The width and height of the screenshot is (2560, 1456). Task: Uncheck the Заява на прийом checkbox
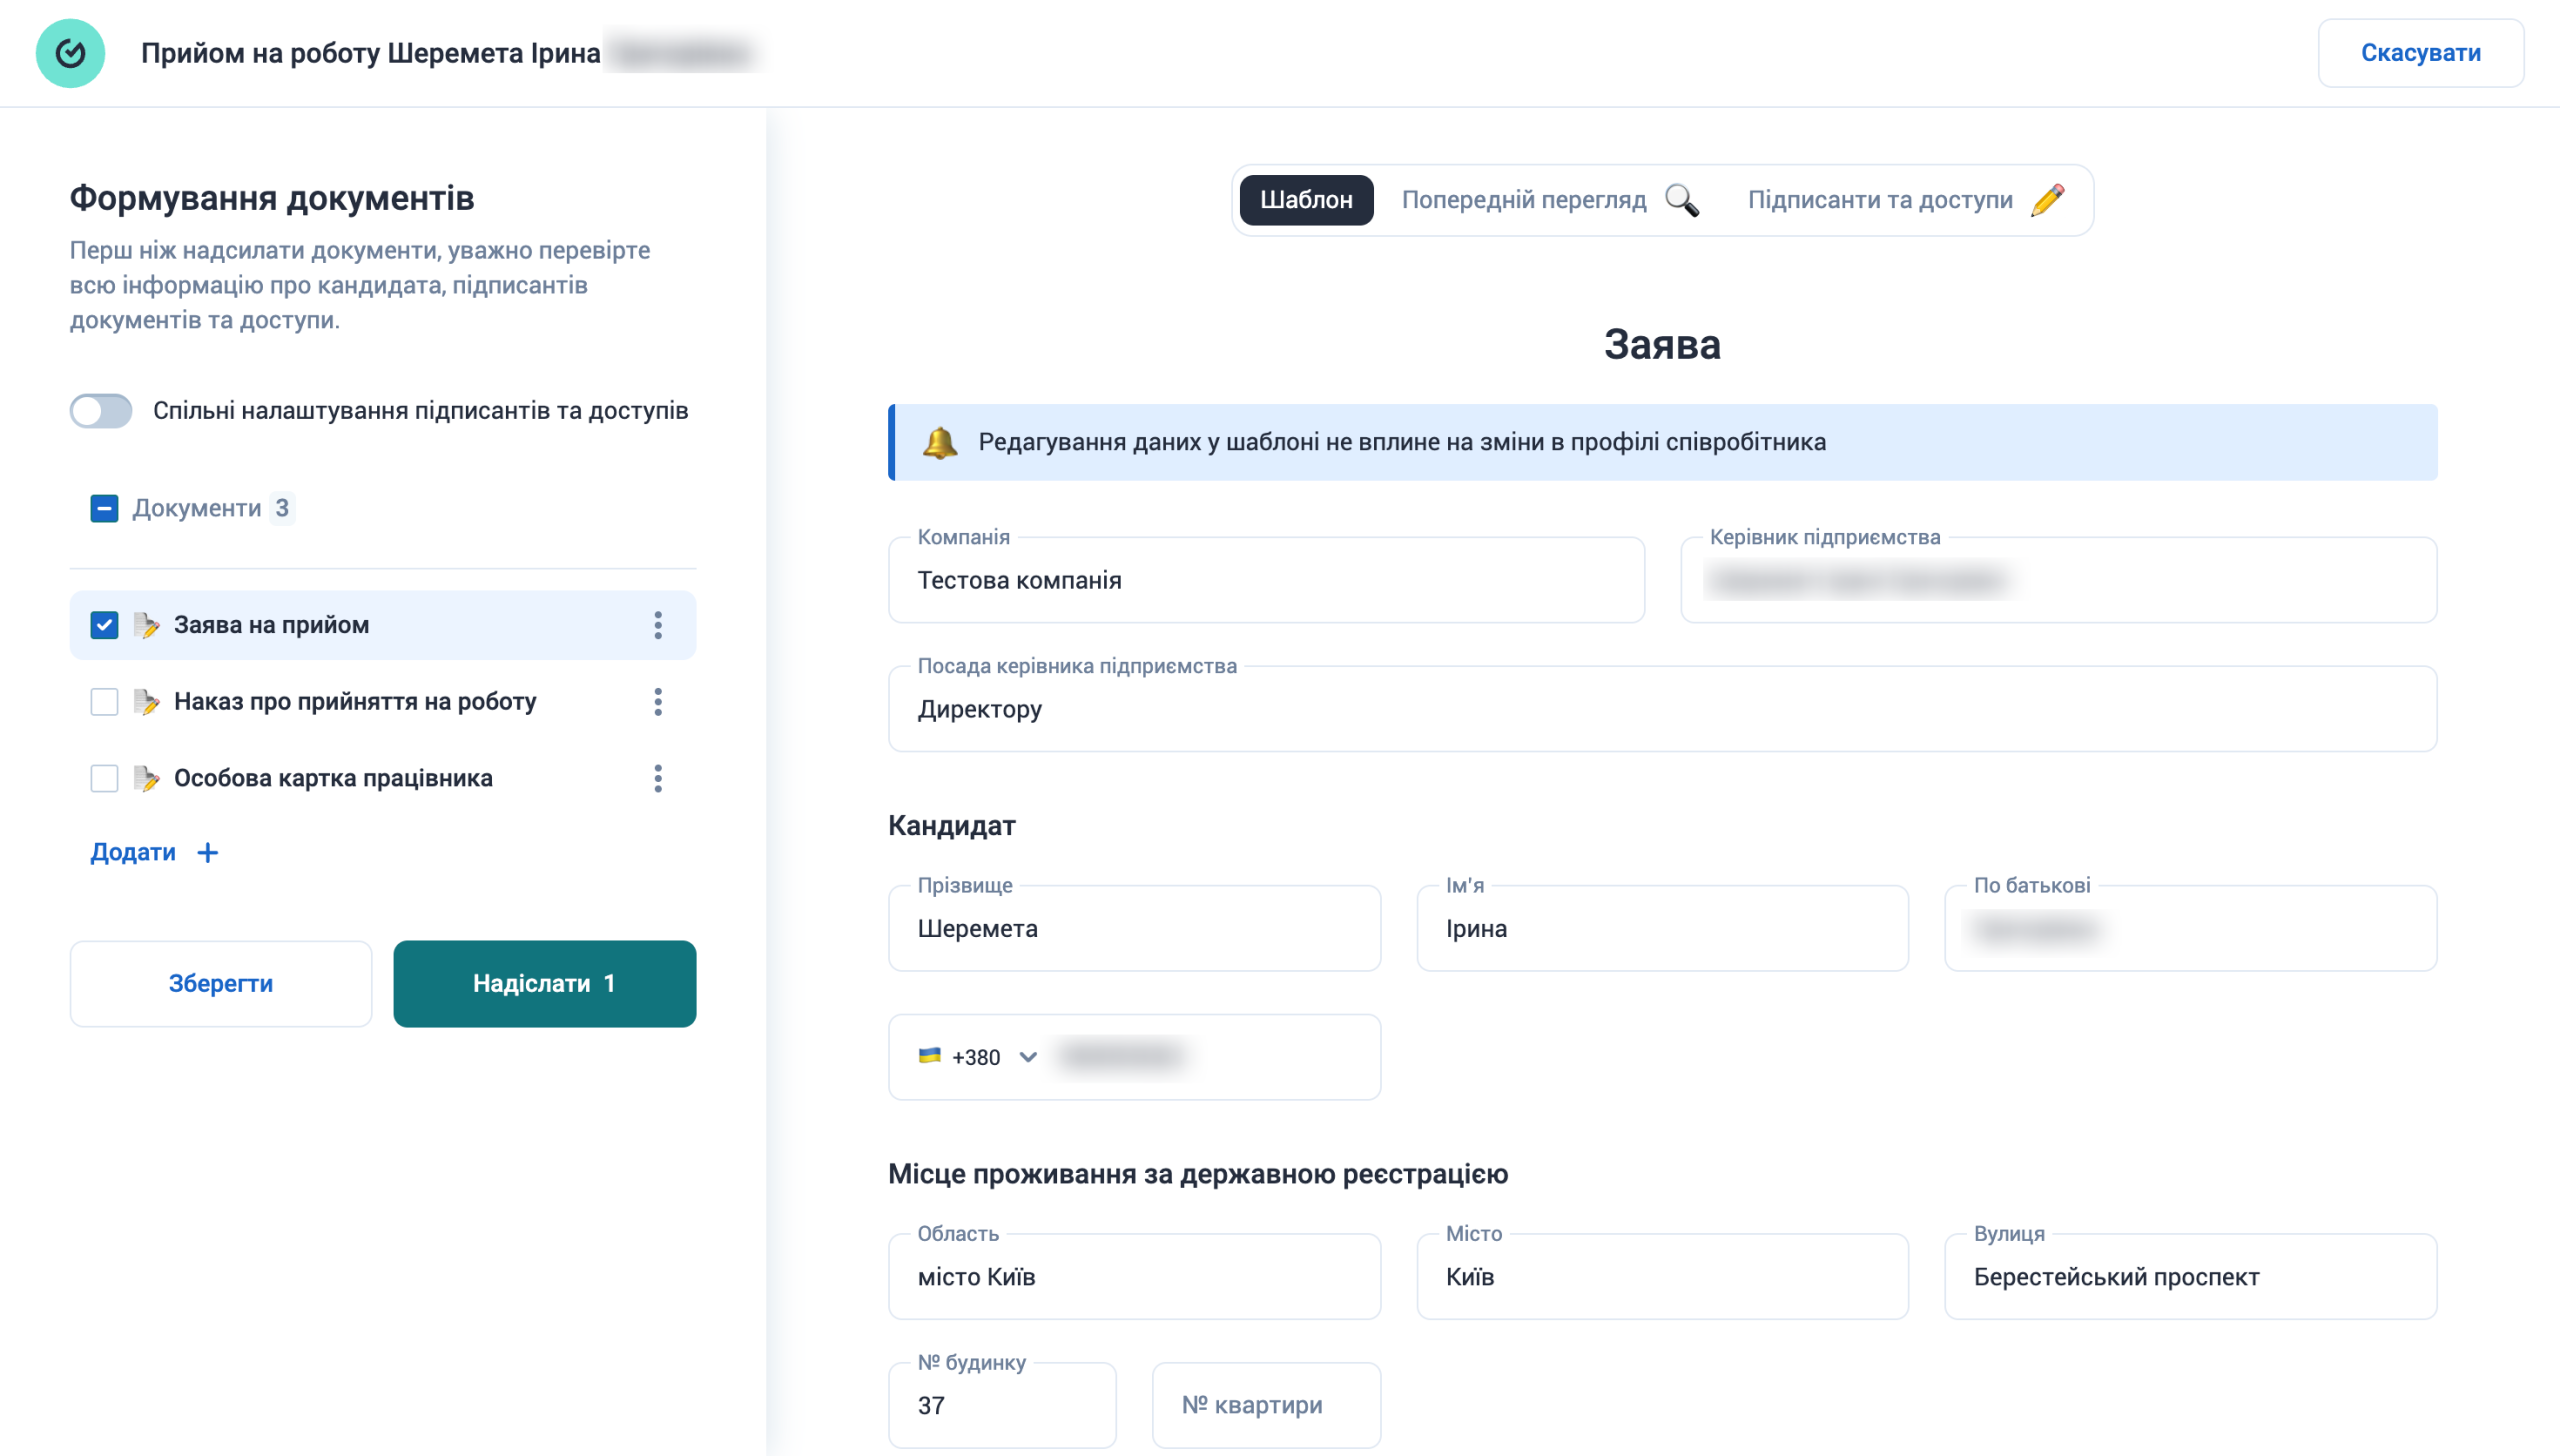(x=104, y=625)
